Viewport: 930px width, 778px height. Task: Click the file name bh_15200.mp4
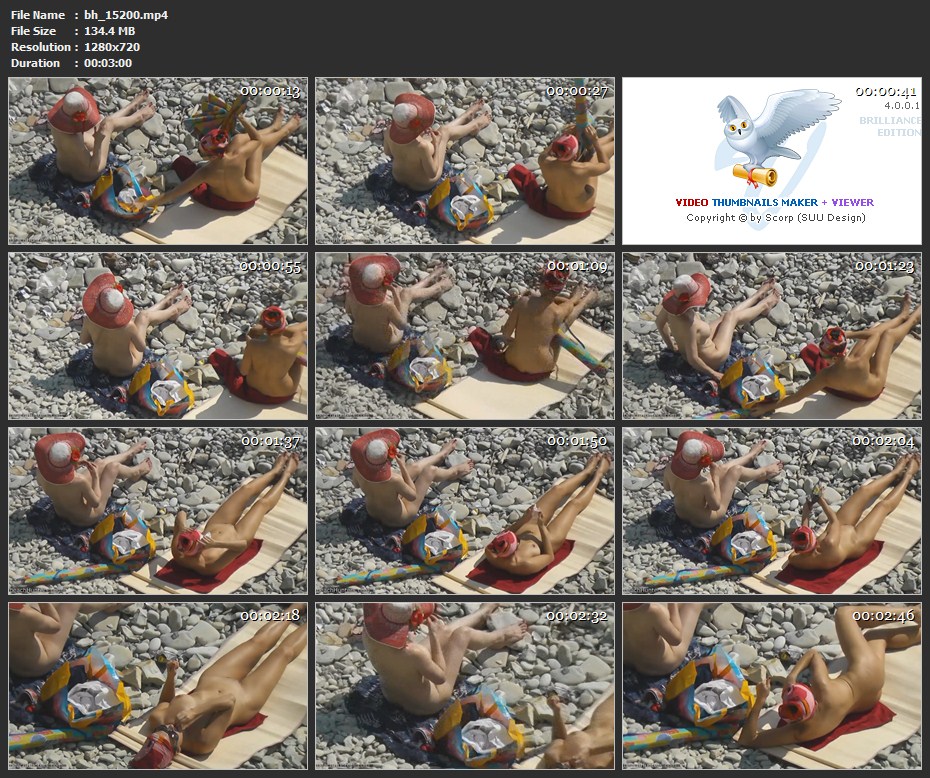tap(126, 15)
